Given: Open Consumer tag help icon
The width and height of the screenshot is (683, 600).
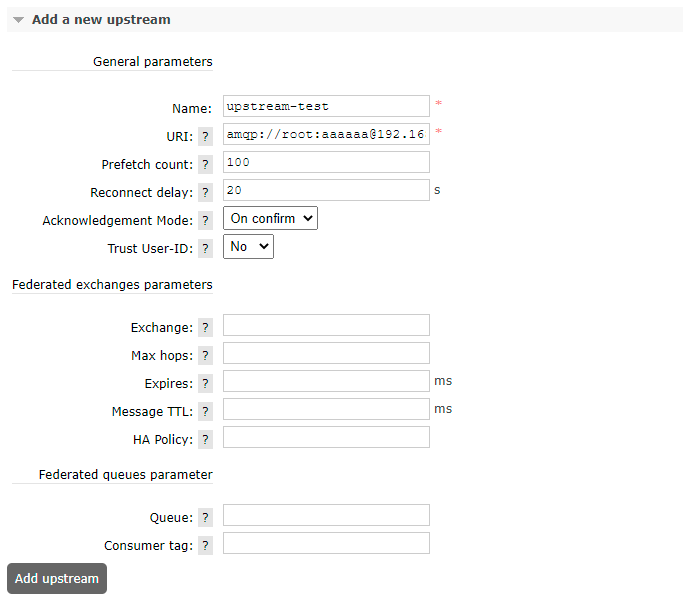Looking at the screenshot, I should point(205,546).
